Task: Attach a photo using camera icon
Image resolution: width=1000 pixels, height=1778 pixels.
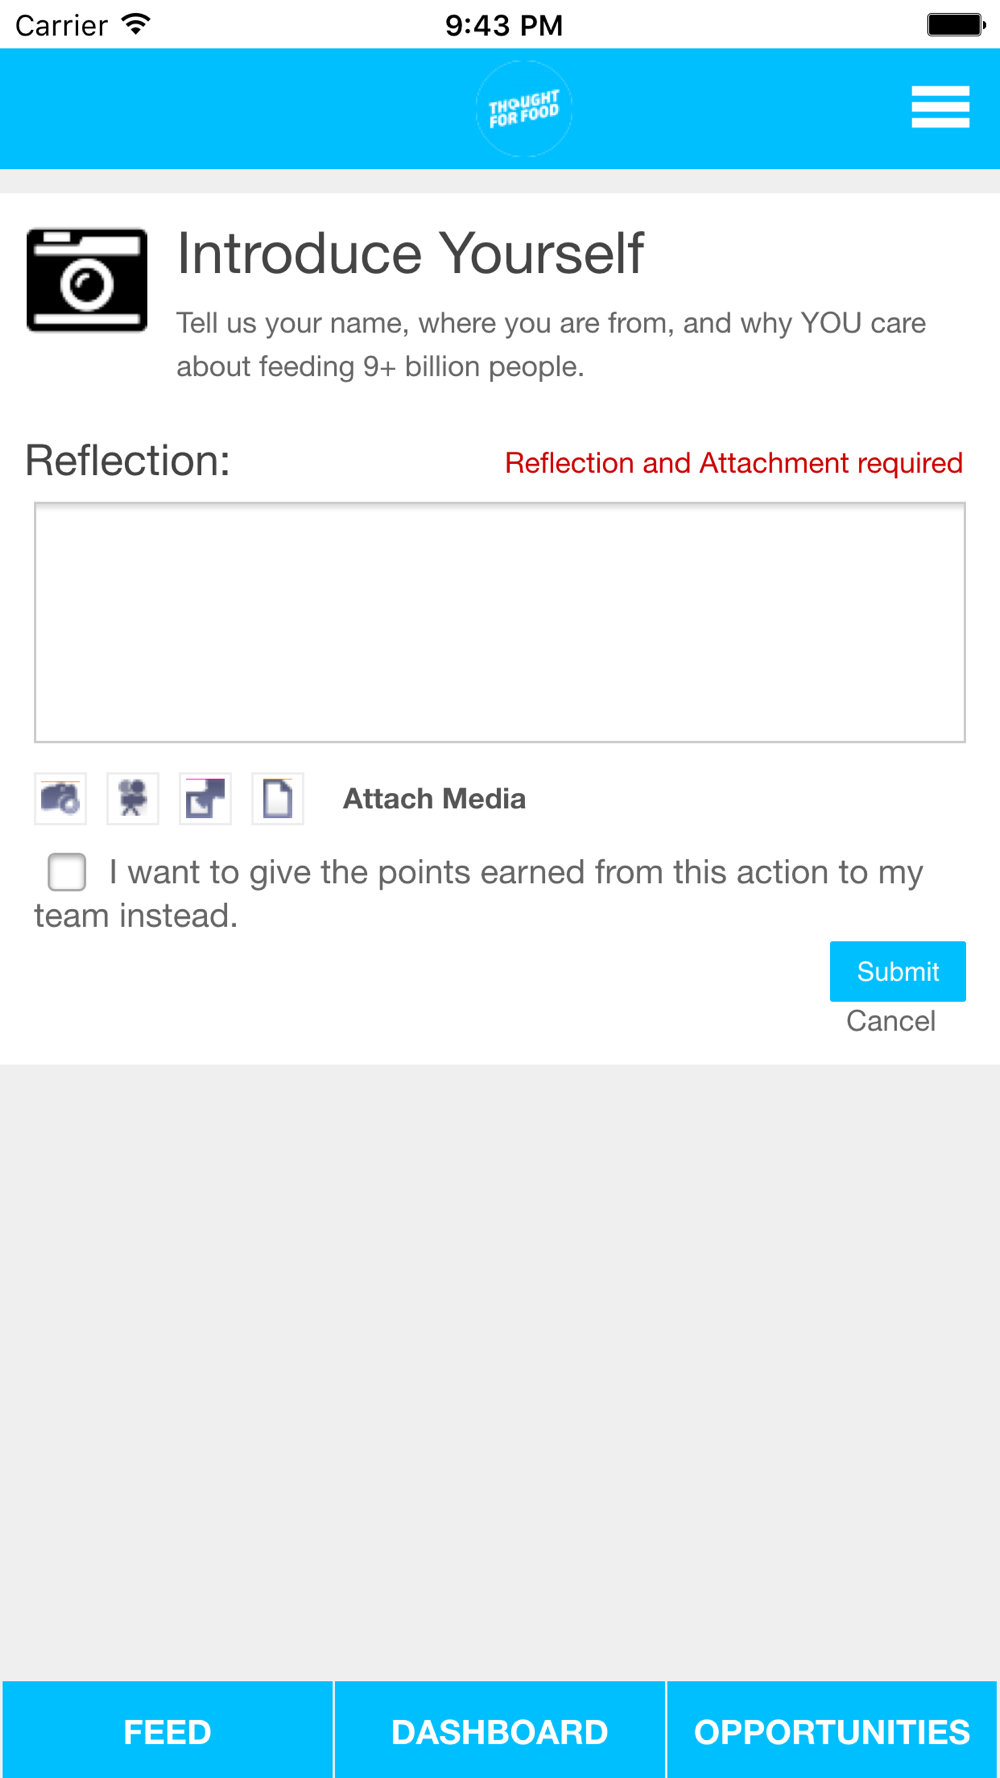Action: click(61, 798)
